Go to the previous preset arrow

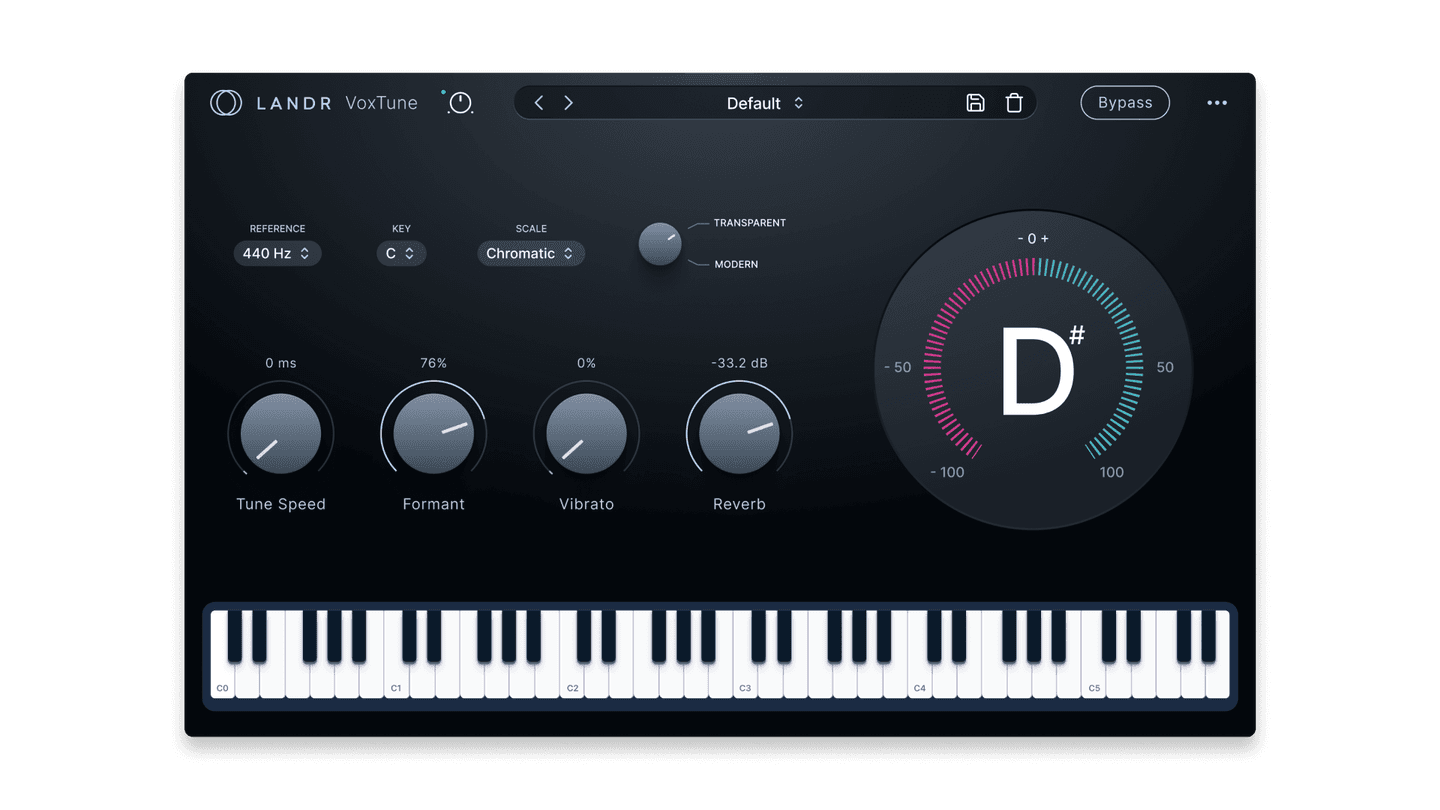pos(538,102)
